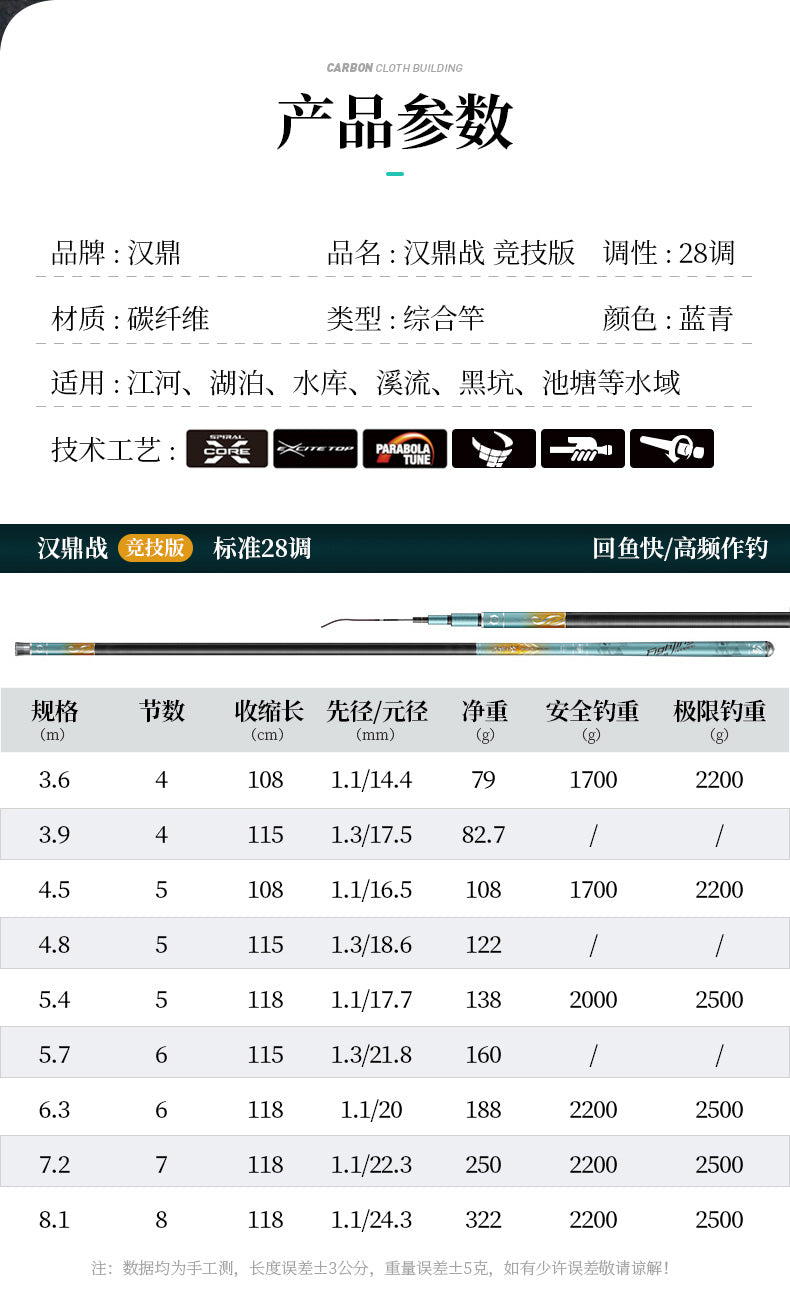Click the fifth technology icon with rod grip

[x=582, y=449]
